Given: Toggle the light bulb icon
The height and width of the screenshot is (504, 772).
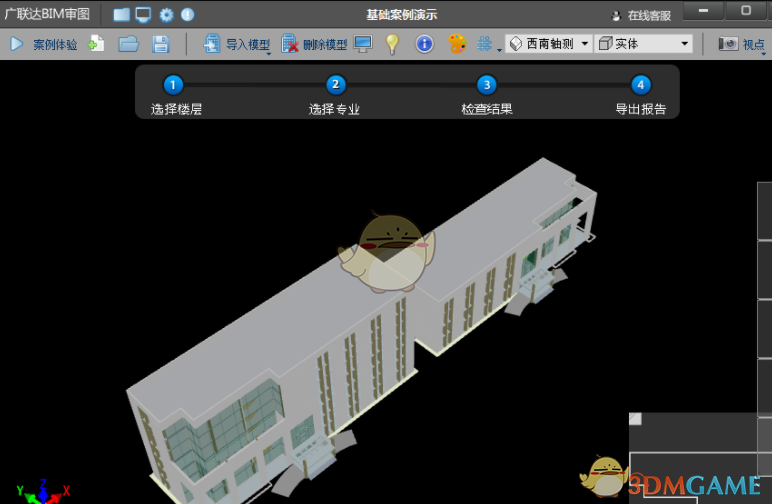Looking at the screenshot, I should click(x=393, y=44).
